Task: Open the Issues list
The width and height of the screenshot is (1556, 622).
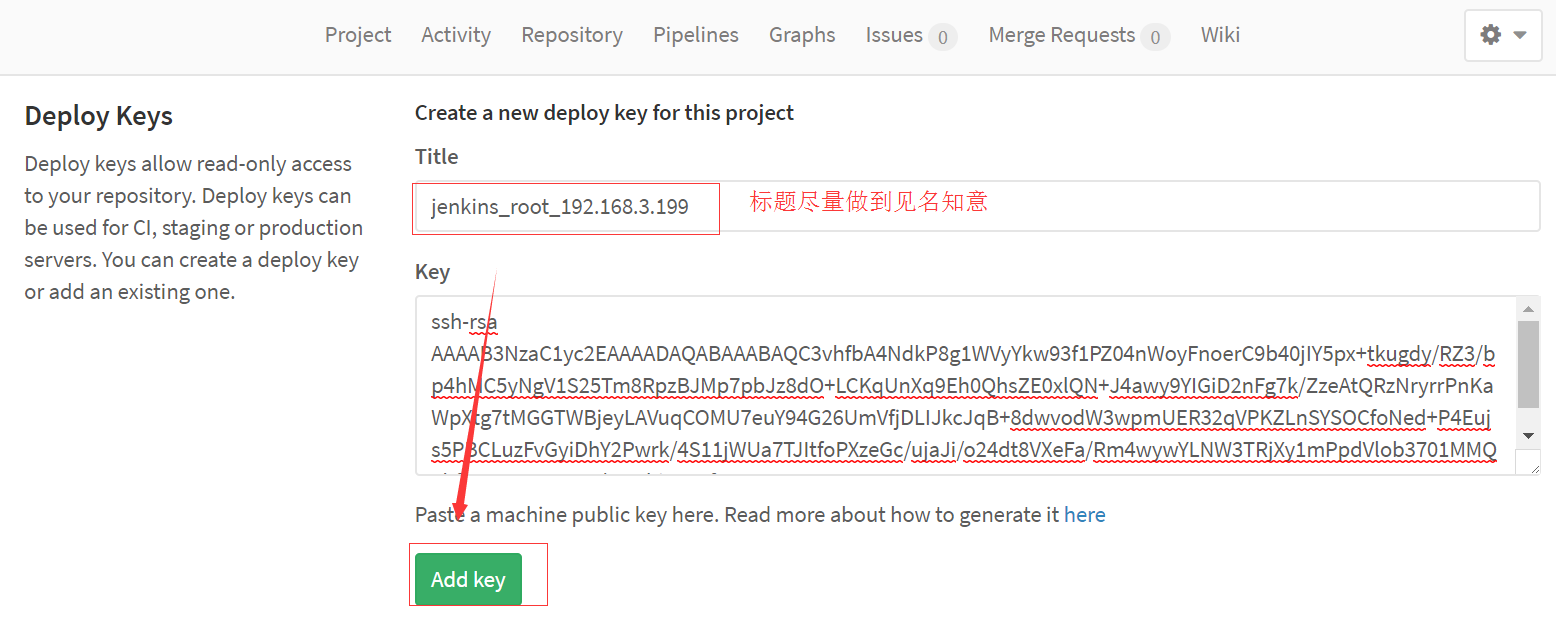Action: click(x=893, y=34)
